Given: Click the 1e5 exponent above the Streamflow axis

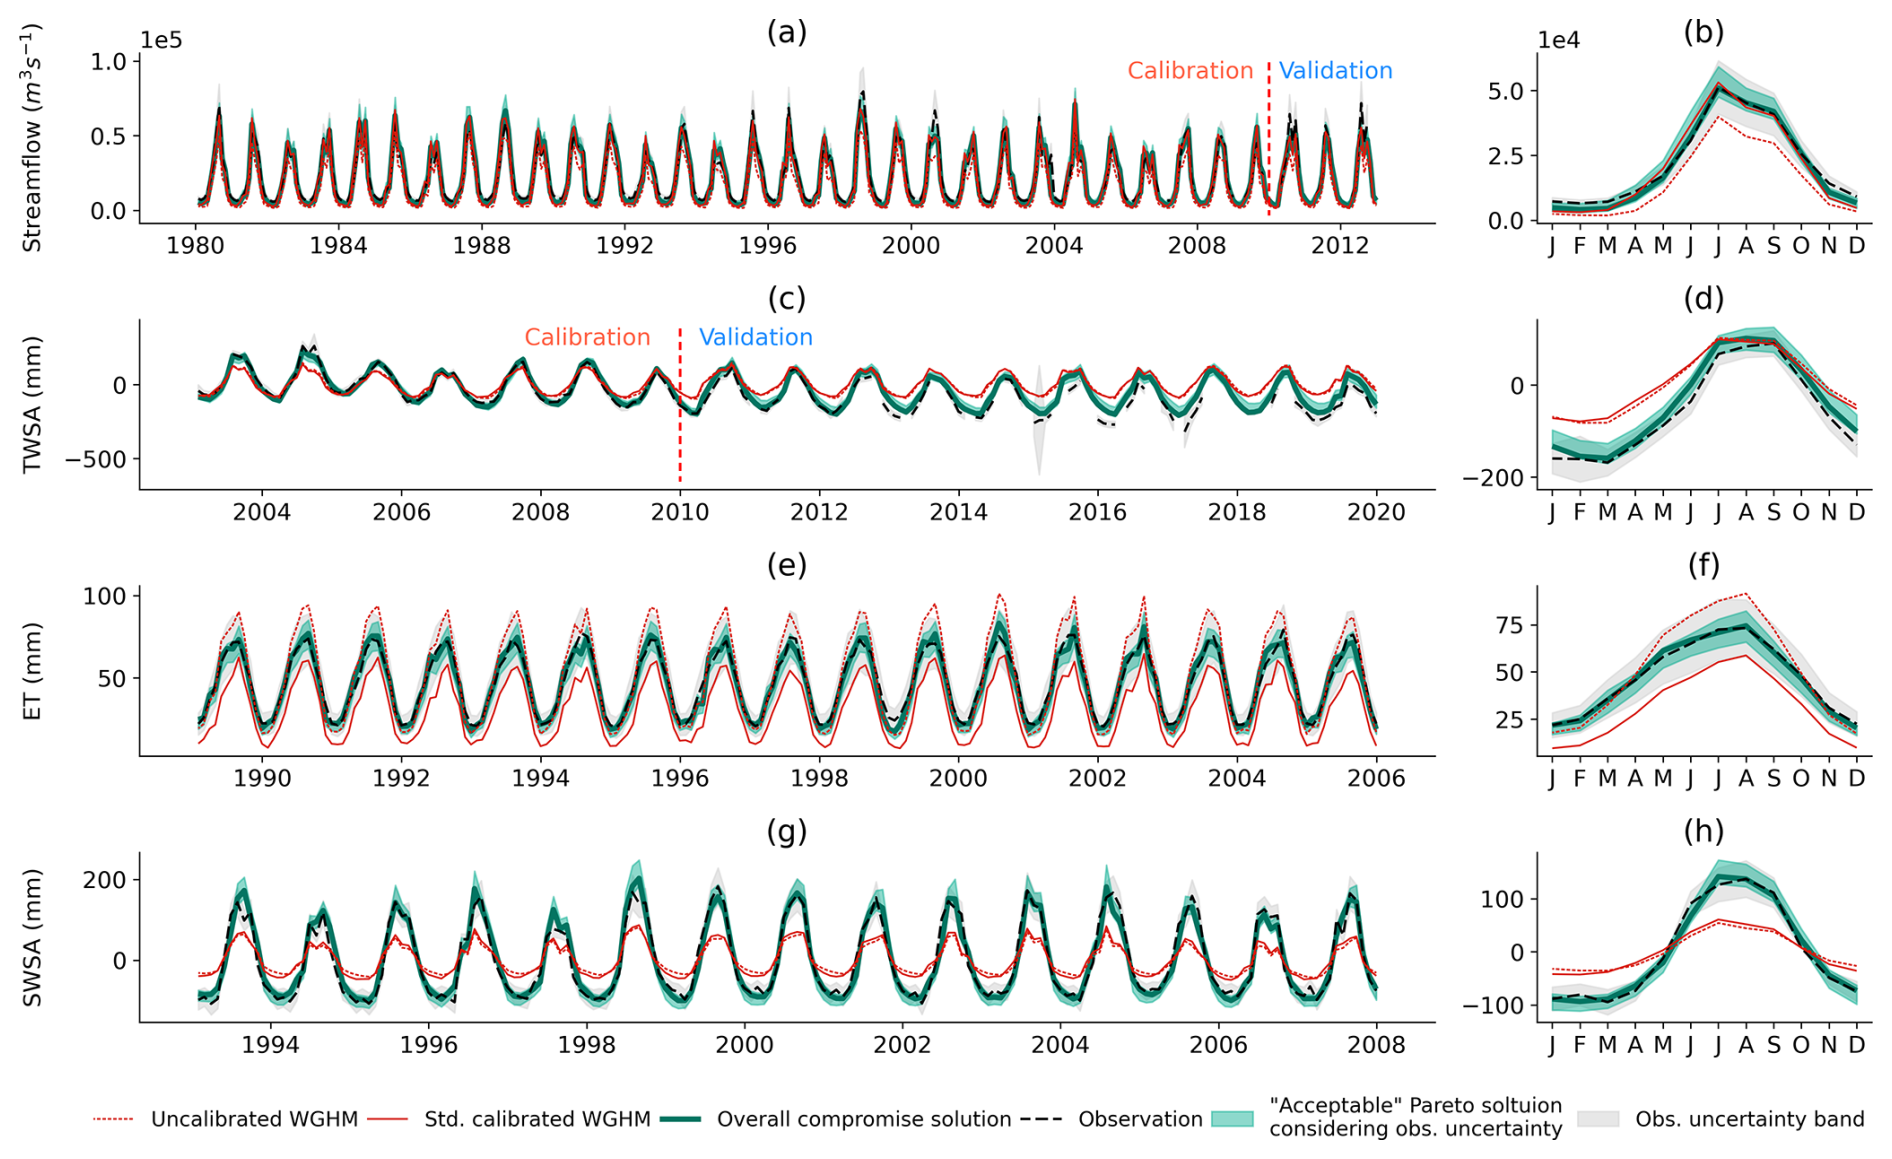Looking at the screenshot, I should 161,40.
